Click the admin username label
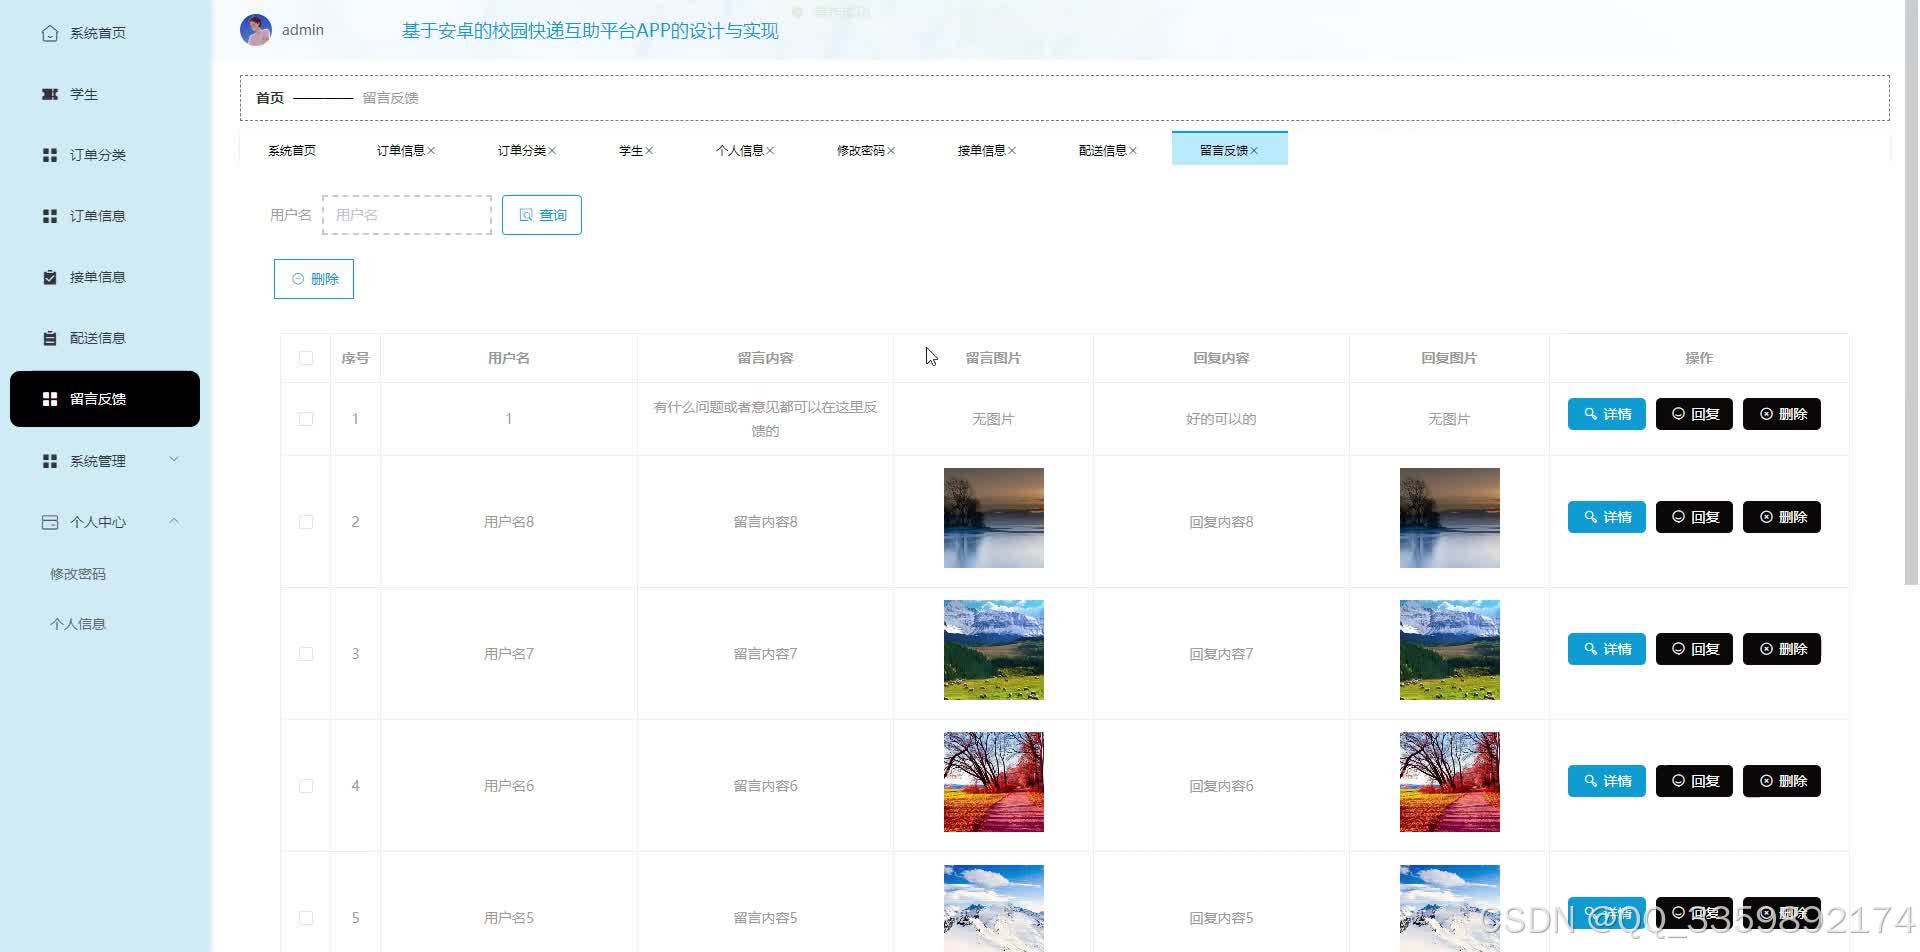 pyautogui.click(x=303, y=30)
